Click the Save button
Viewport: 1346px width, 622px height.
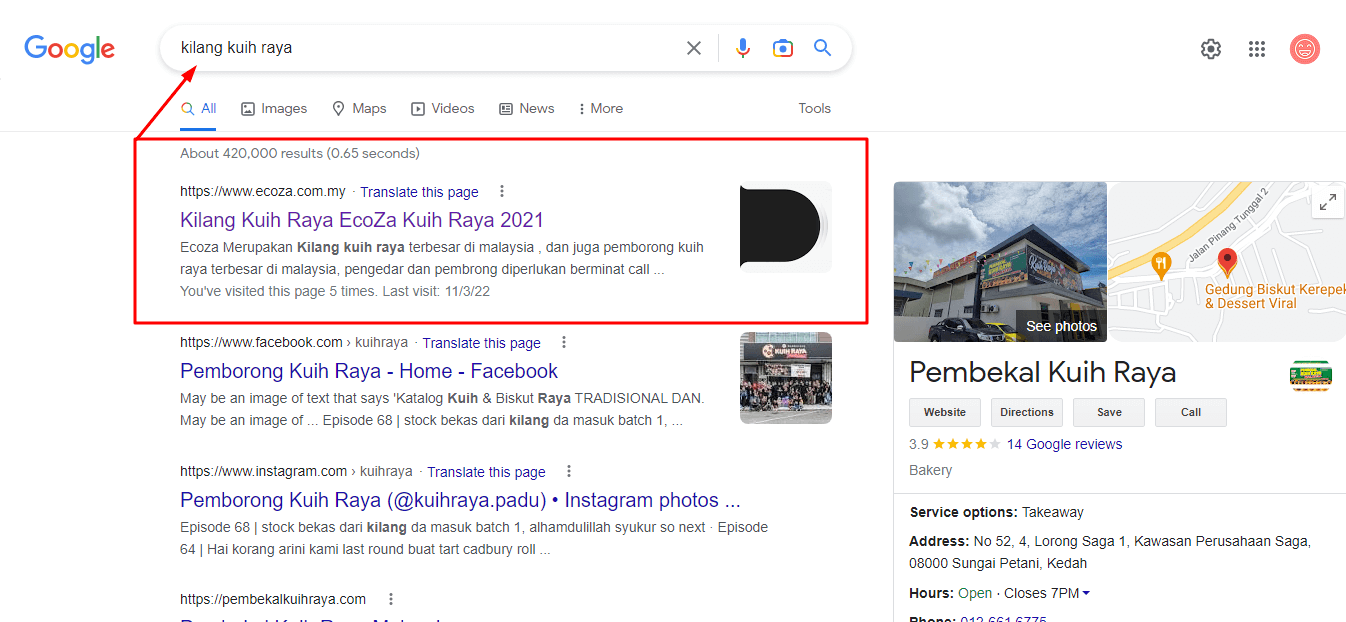pos(1109,412)
